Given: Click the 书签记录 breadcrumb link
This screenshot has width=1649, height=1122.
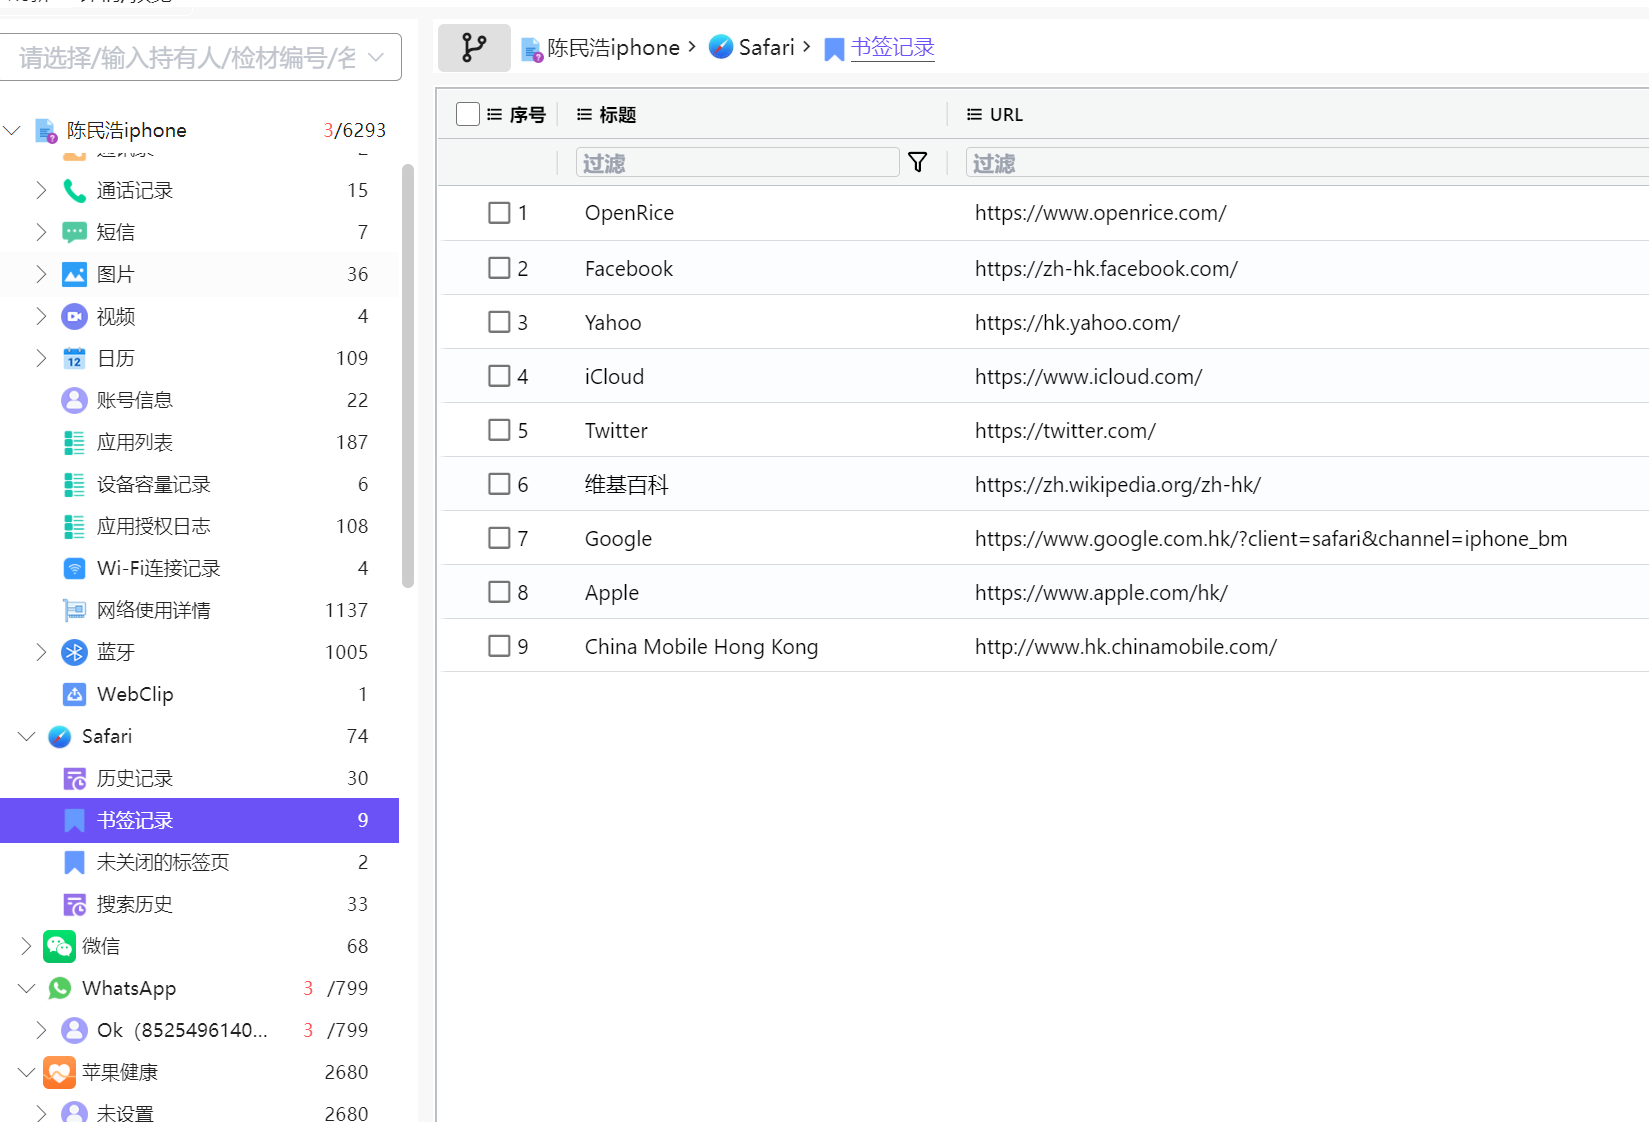Looking at the screenshot, I should [x=892, y=47].
